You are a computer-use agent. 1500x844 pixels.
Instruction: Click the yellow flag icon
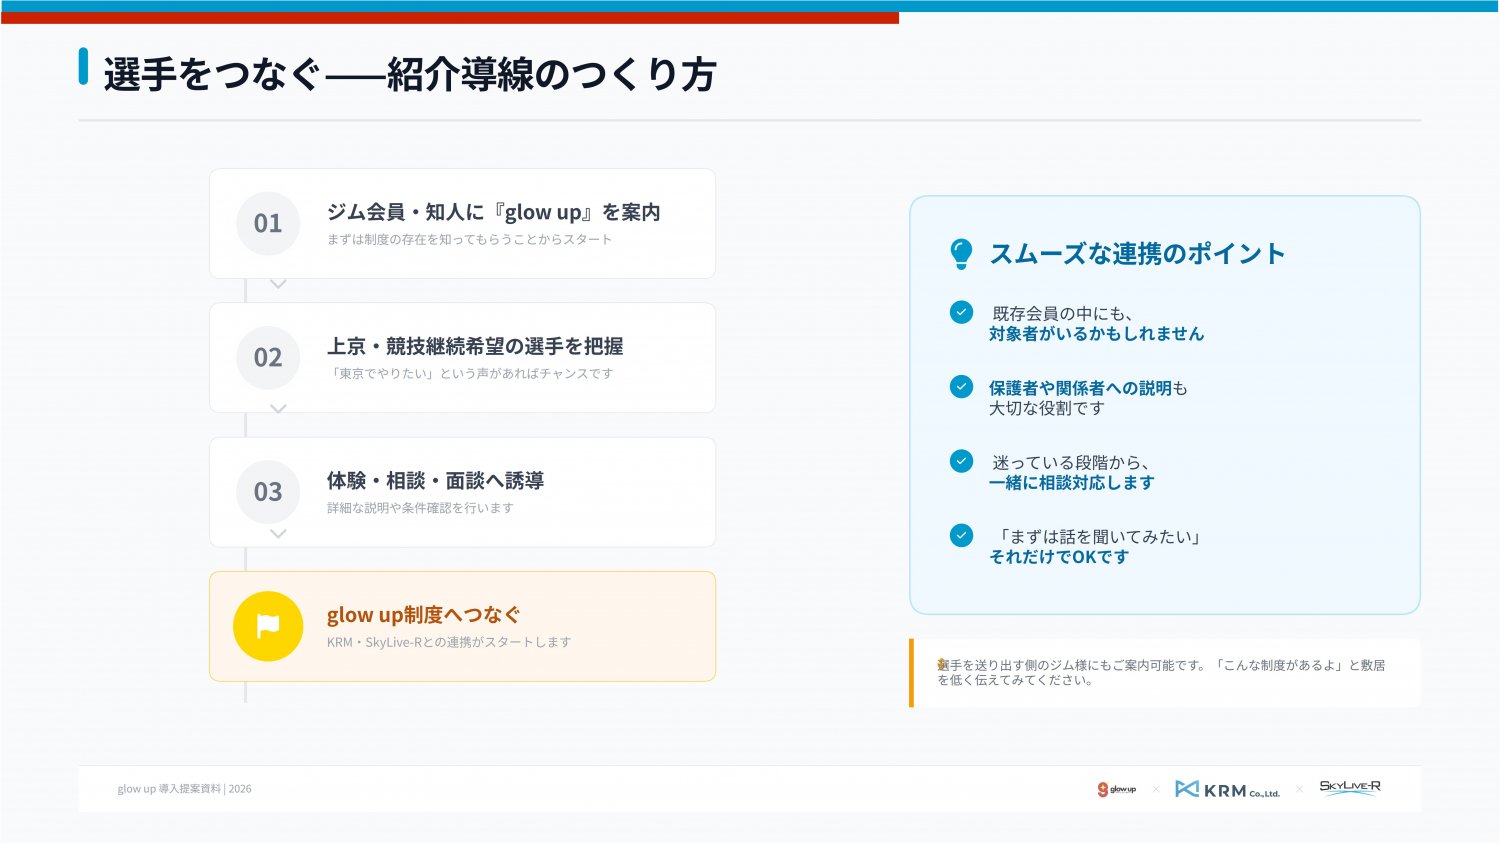(268, 626)
